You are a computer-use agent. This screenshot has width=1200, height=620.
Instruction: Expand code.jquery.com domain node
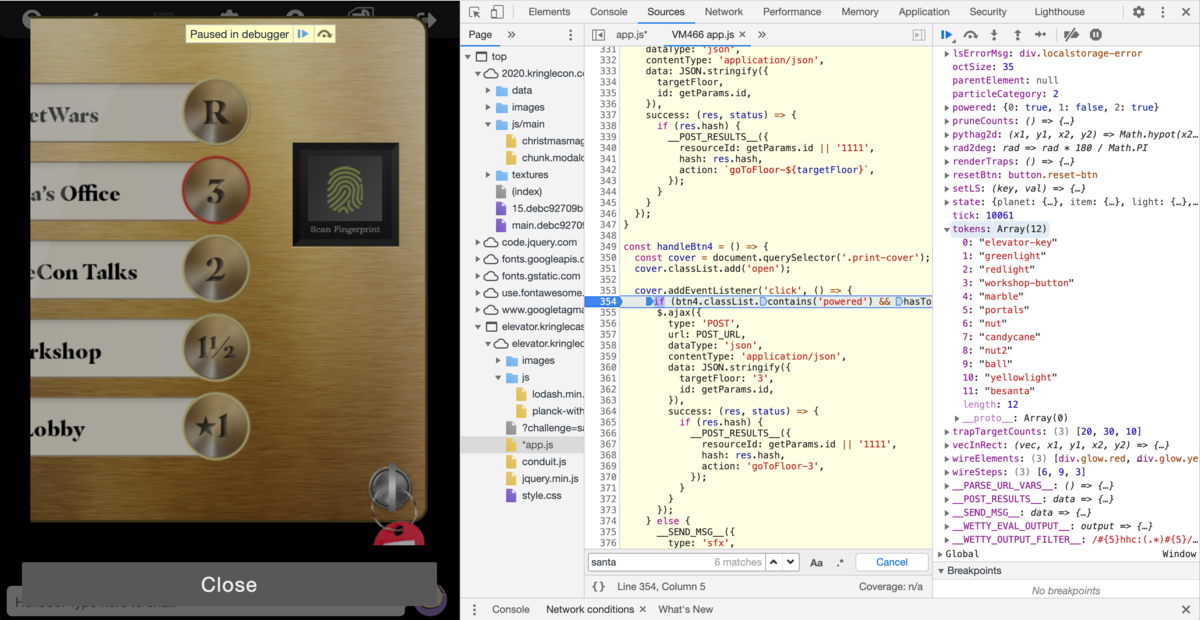(x=478, y=242)
